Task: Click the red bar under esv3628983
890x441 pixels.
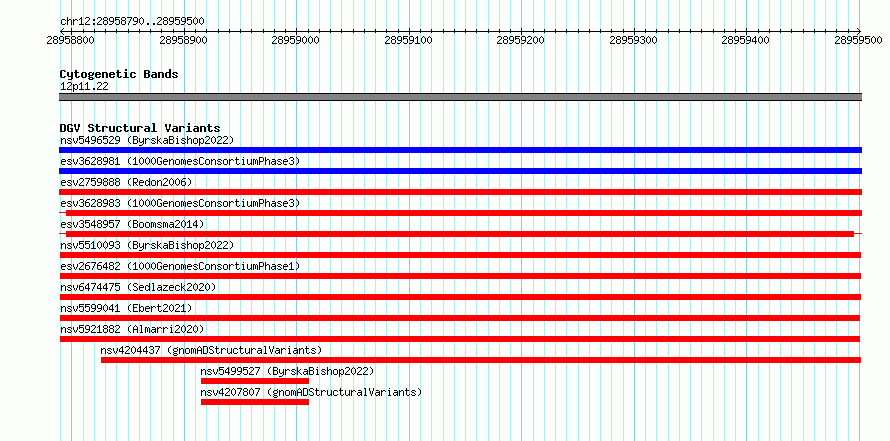Action: [464, 213]
